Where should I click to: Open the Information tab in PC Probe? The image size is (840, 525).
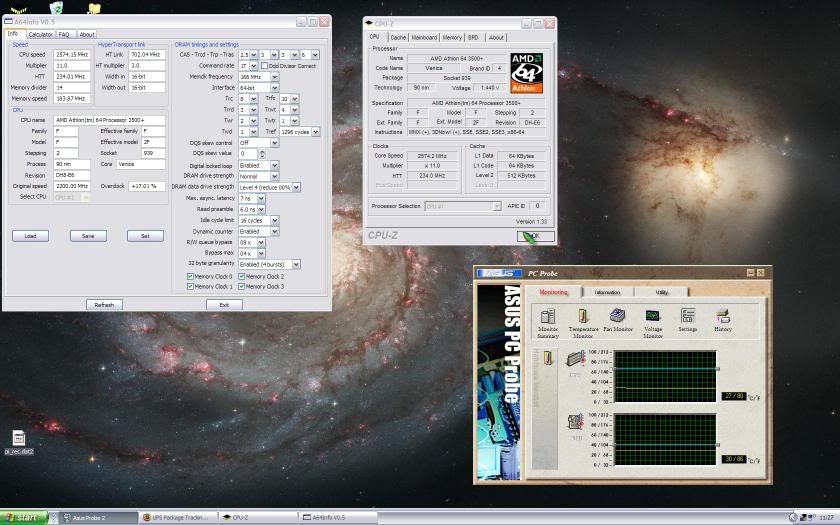(x=607, y=292)
